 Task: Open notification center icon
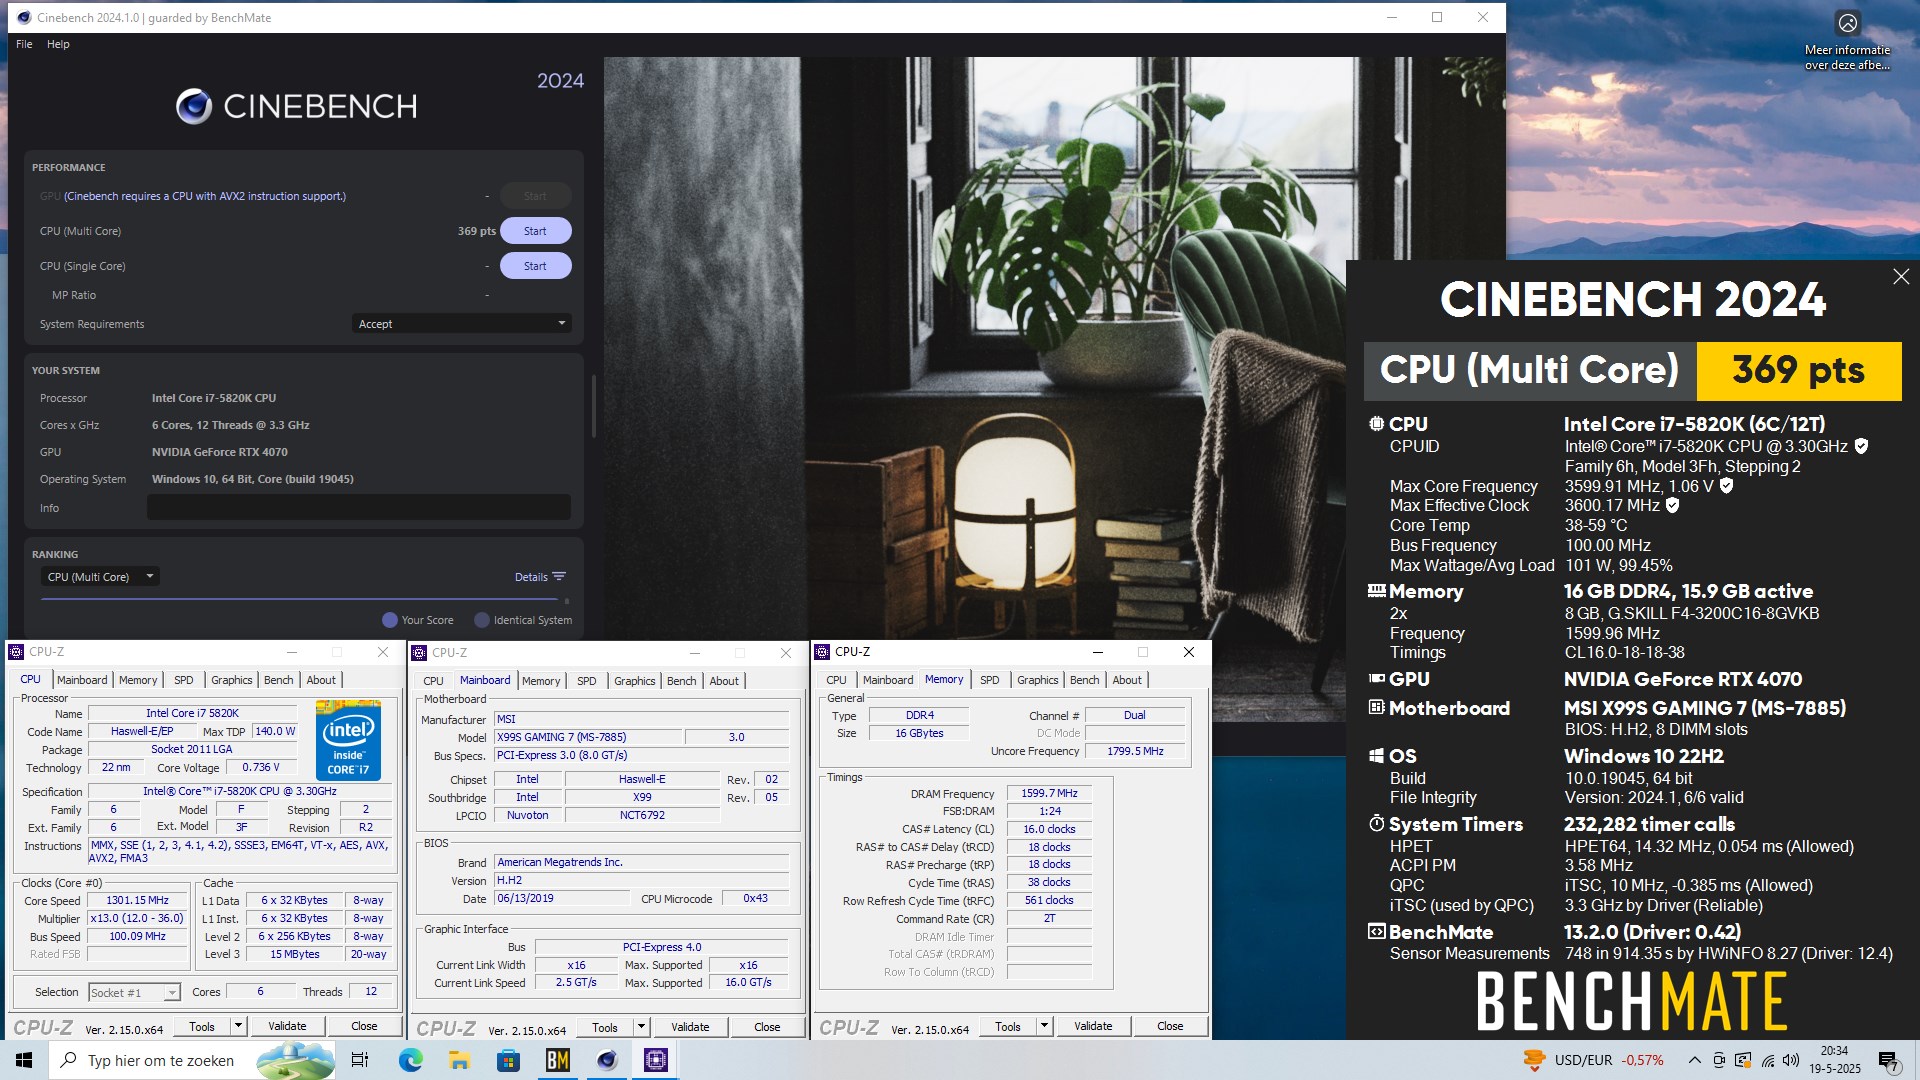(x=1889, y=1060)
